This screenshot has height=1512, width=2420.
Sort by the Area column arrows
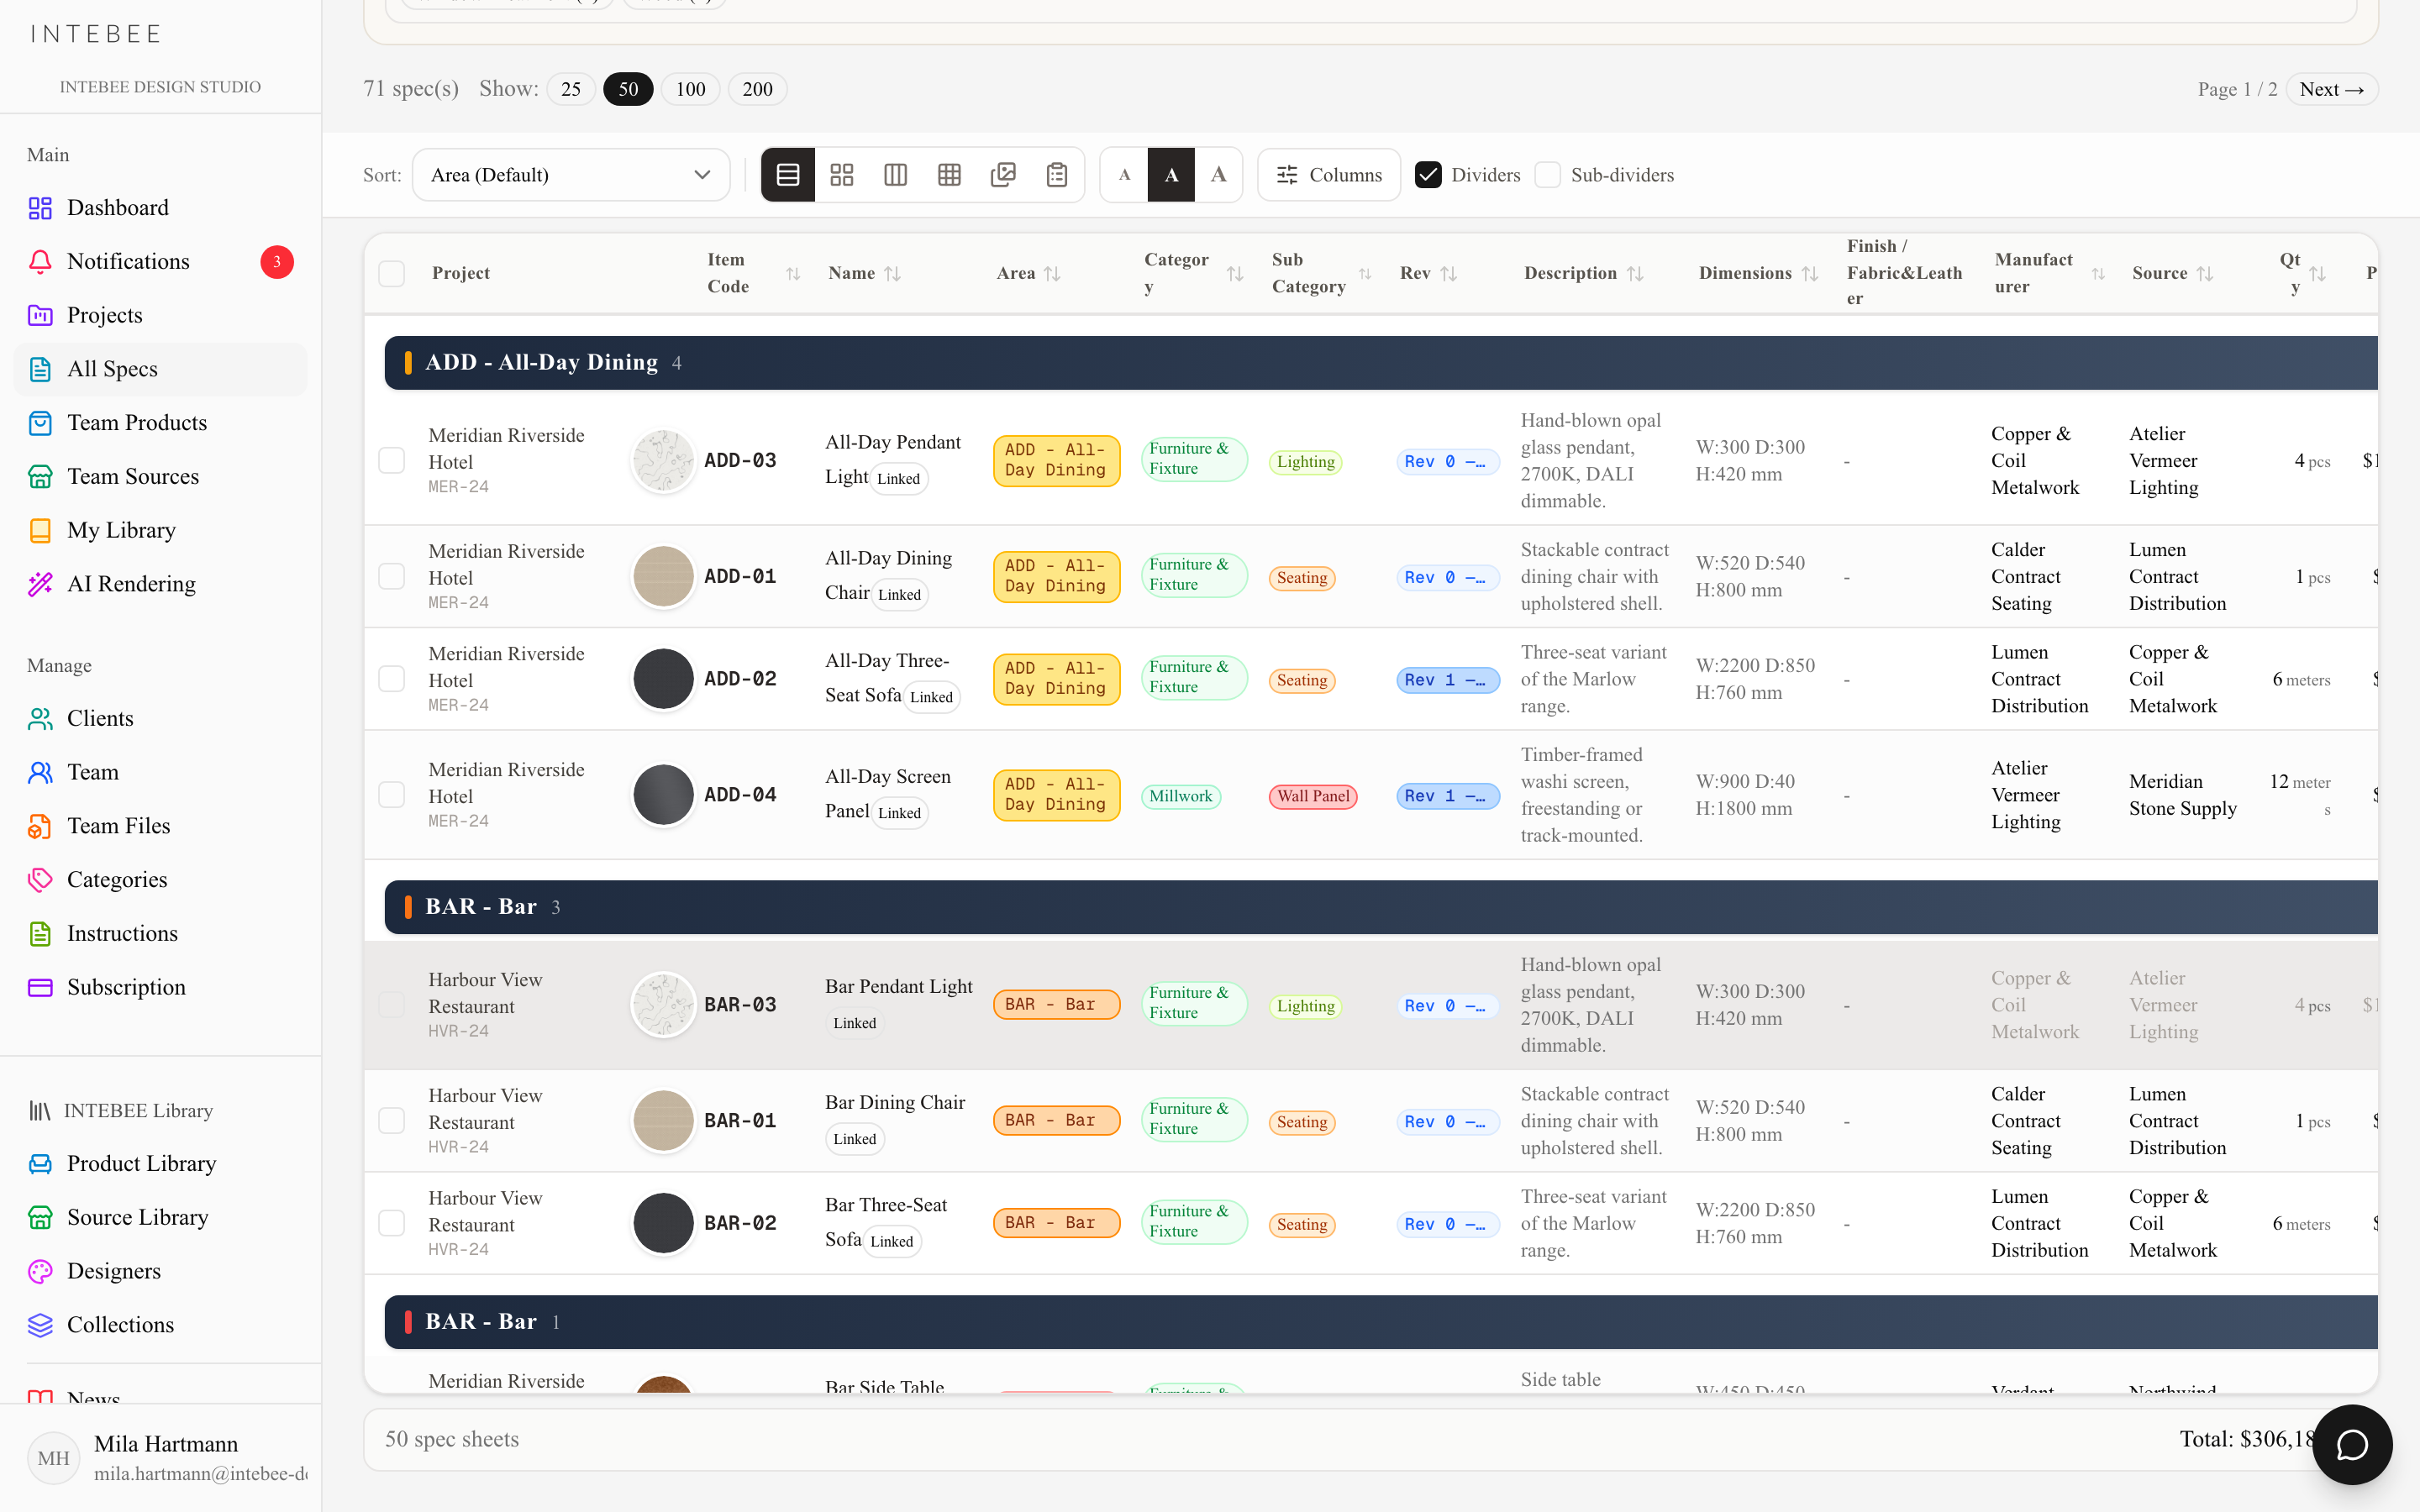[1052, 273]
